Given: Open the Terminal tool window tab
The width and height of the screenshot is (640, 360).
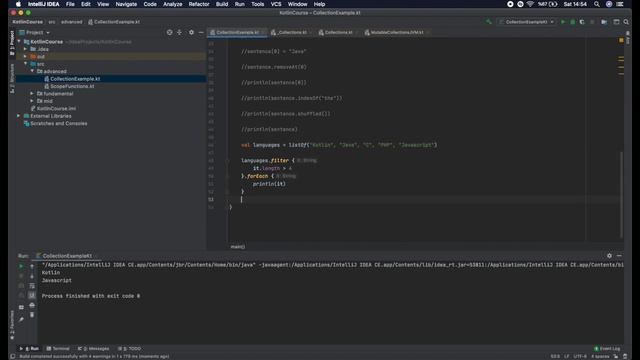Looking at the screenshot, I should 58,349.
